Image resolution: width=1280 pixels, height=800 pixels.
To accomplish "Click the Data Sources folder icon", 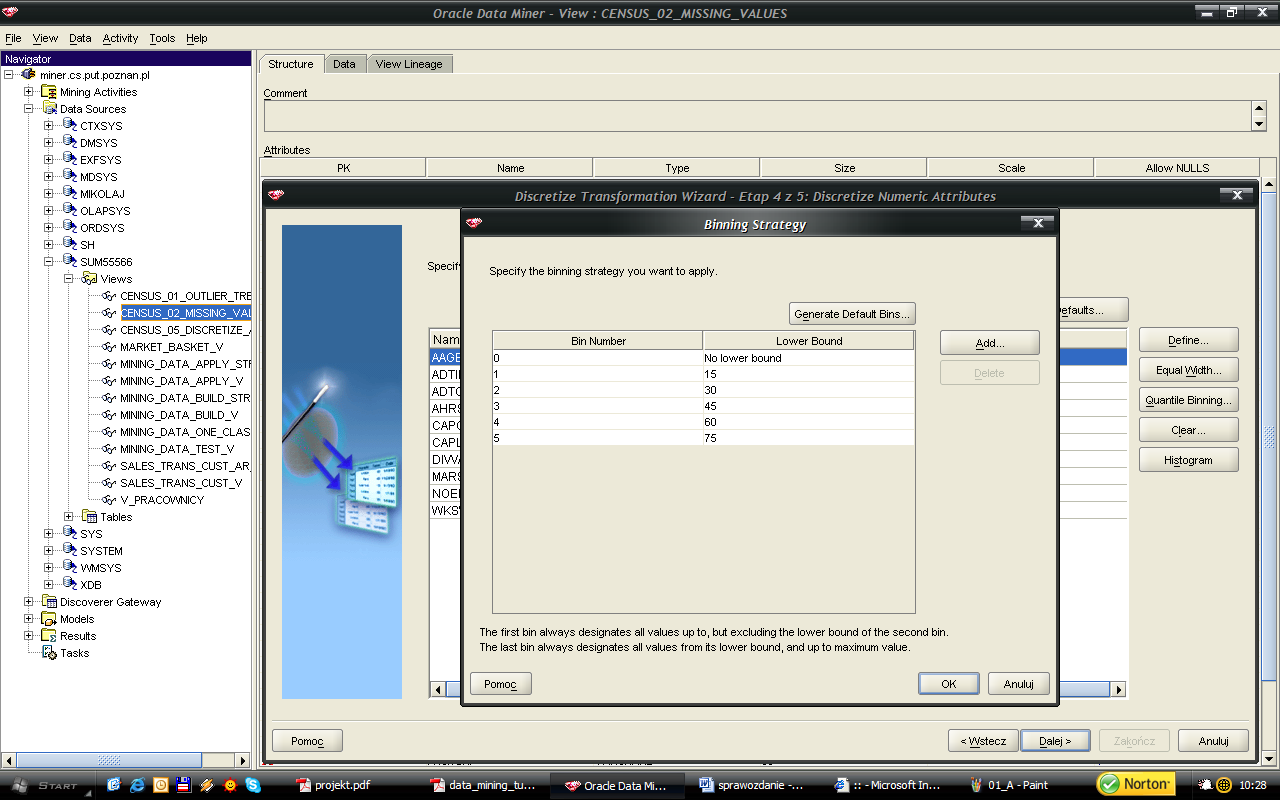I will point(49,109).
